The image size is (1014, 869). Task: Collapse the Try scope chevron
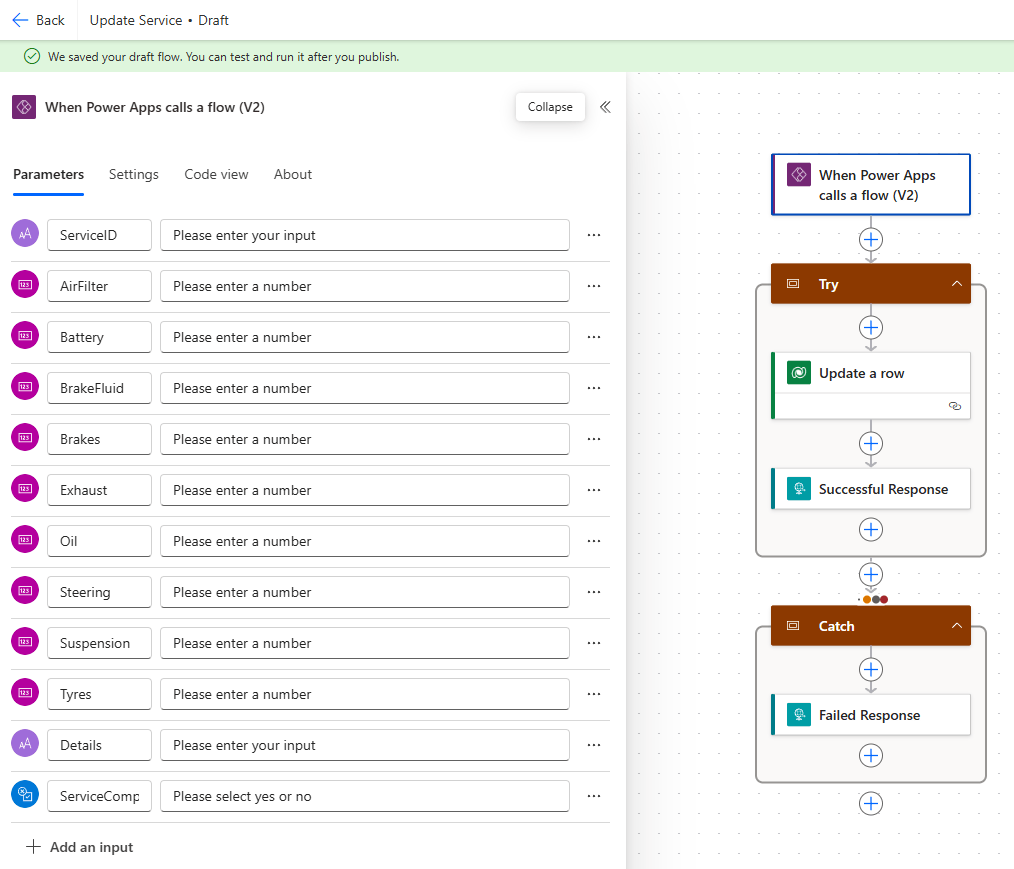(956, 284)
